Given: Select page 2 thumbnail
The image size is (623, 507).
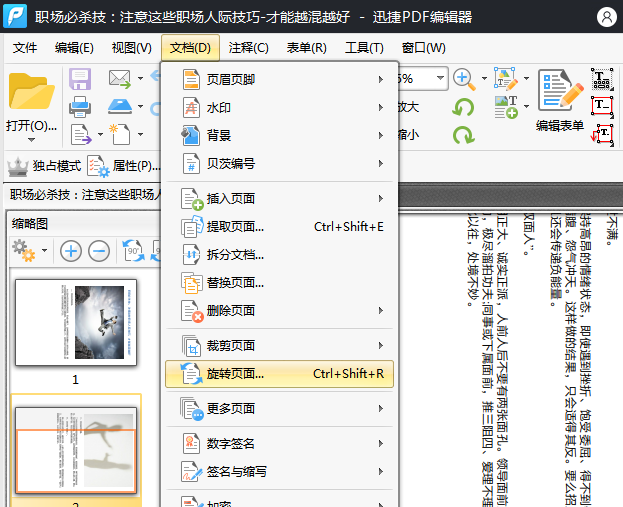Looking at the screenshot, I should tap(76, 450).
